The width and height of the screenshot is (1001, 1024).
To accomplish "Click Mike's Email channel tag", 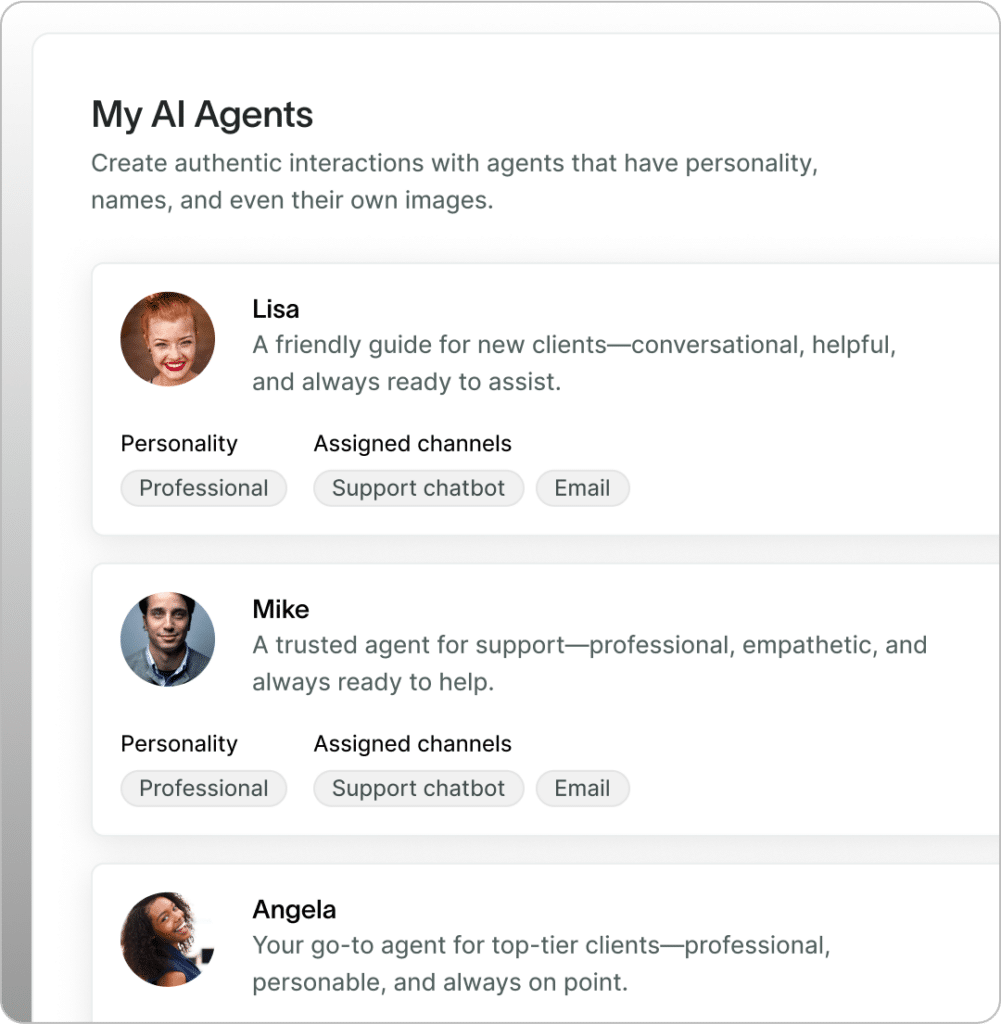I will [x=582, y=788].
